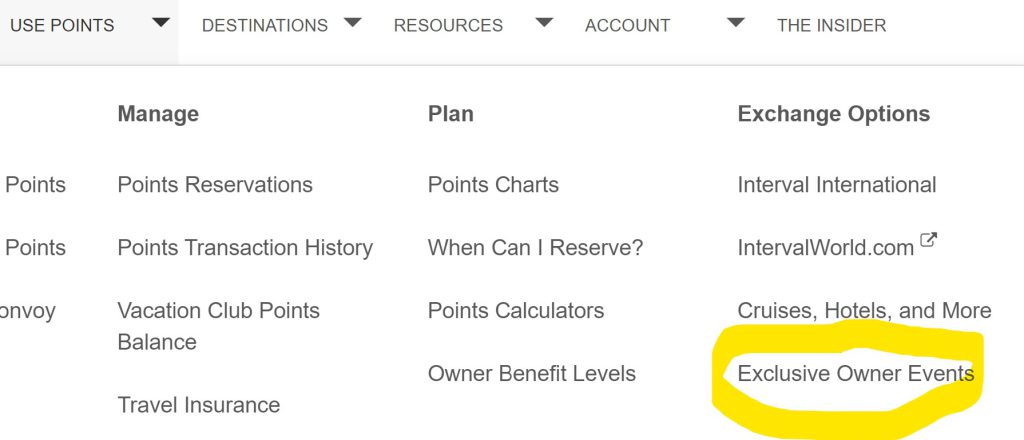
Task: Open the Use Points menu
Action: click(x=62, y=25)
